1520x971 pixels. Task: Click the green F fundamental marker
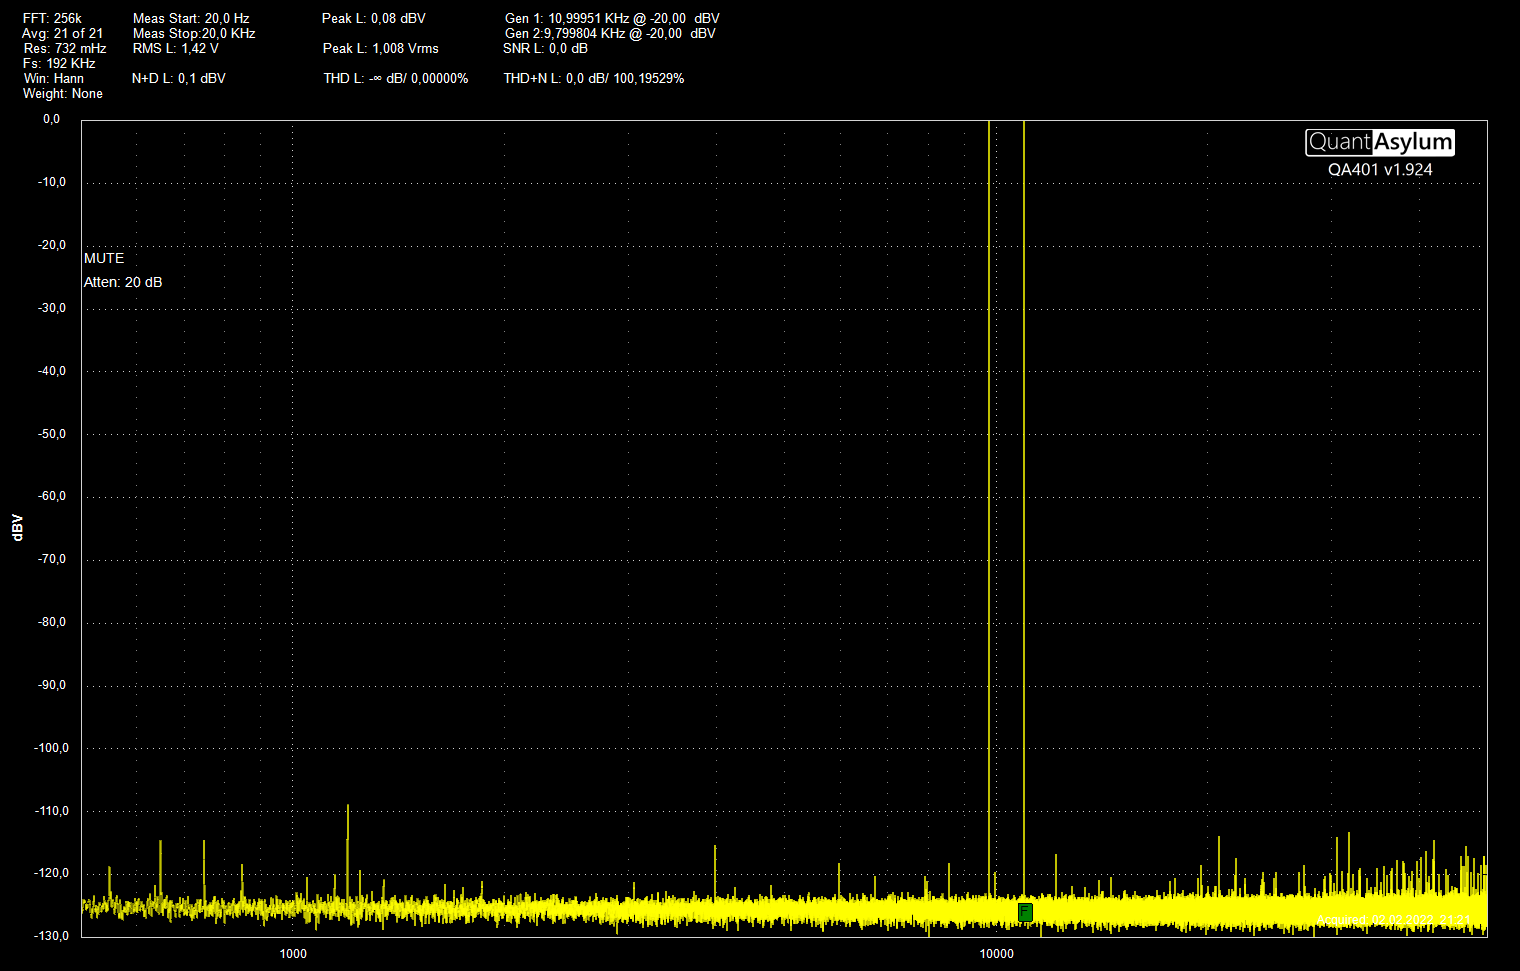tap(1025, 912)
